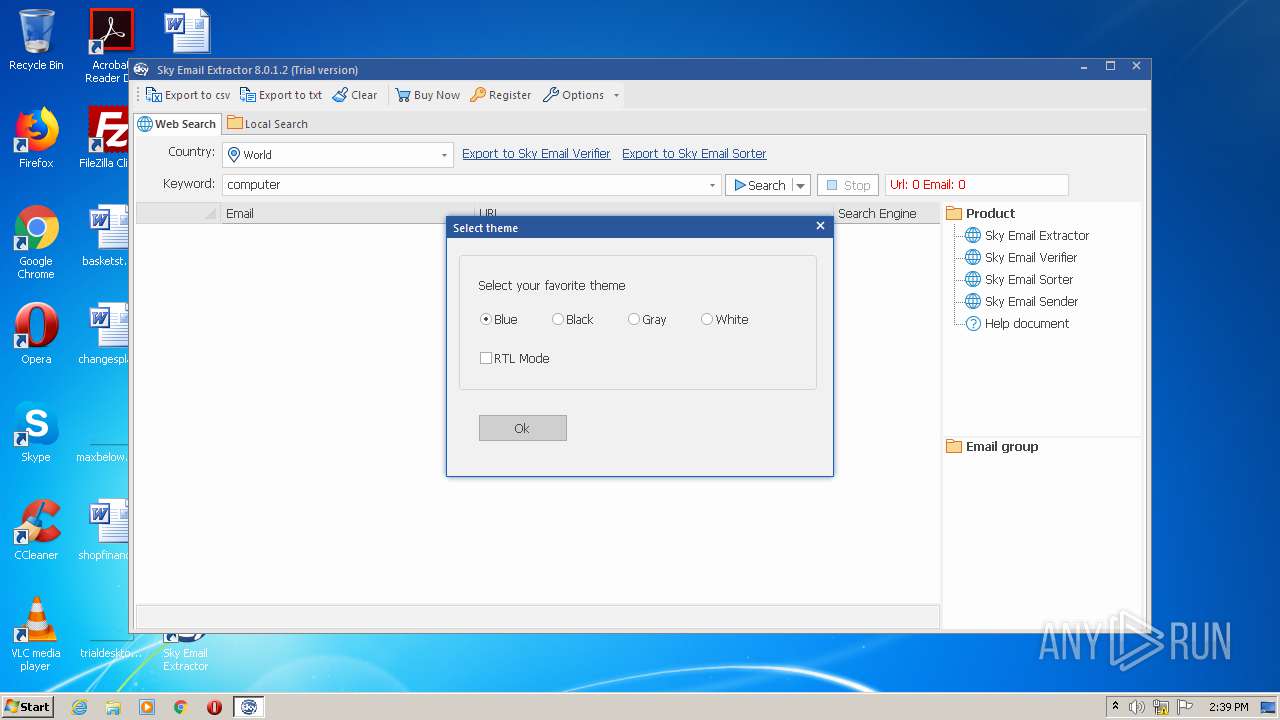Open the Google Chrome desktop icon
1280x720 pixels.
pos(36,242)
